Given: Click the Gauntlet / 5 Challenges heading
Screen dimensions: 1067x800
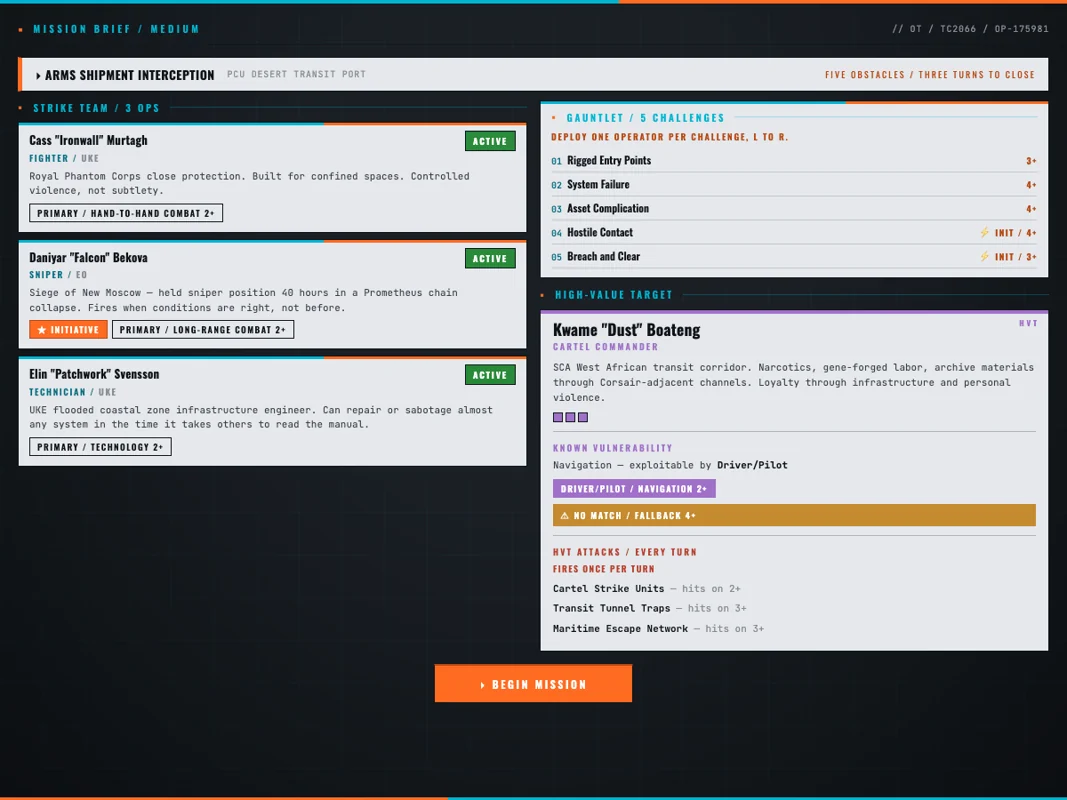Looking at the screenshot, I should tap(645, 118).
